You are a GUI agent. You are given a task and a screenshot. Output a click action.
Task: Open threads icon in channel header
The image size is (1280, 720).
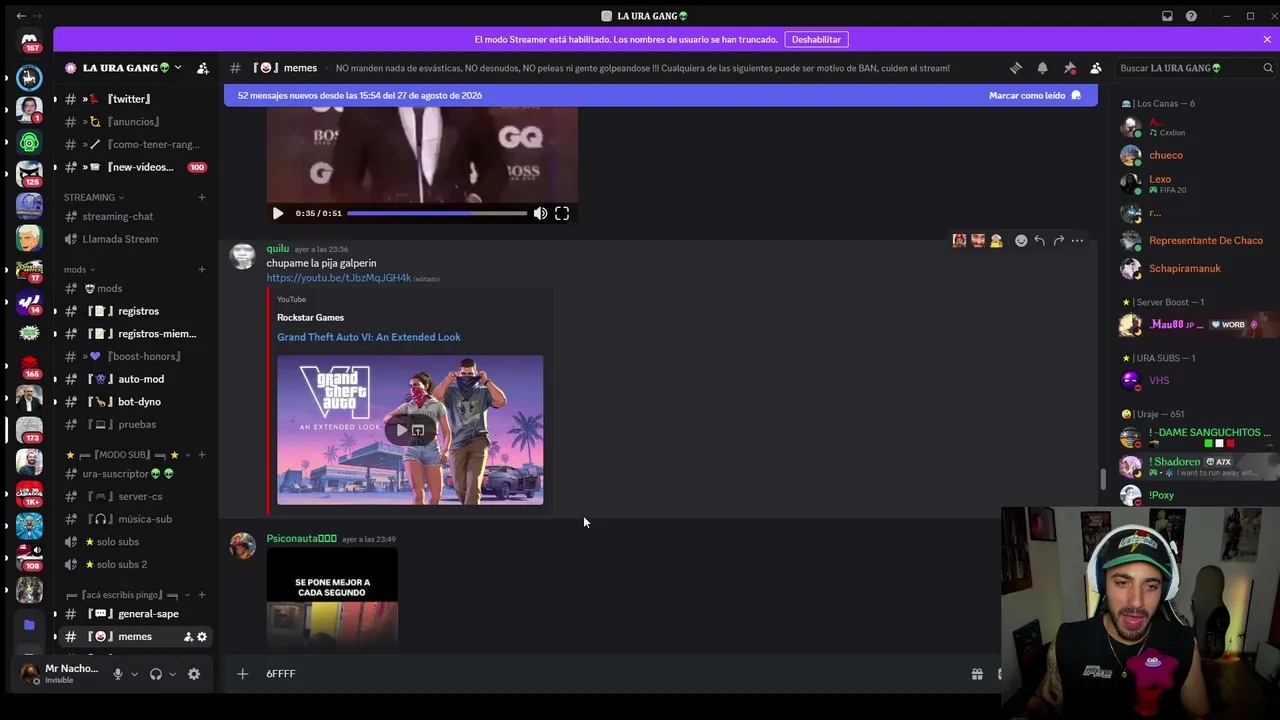pos(1016,68)
